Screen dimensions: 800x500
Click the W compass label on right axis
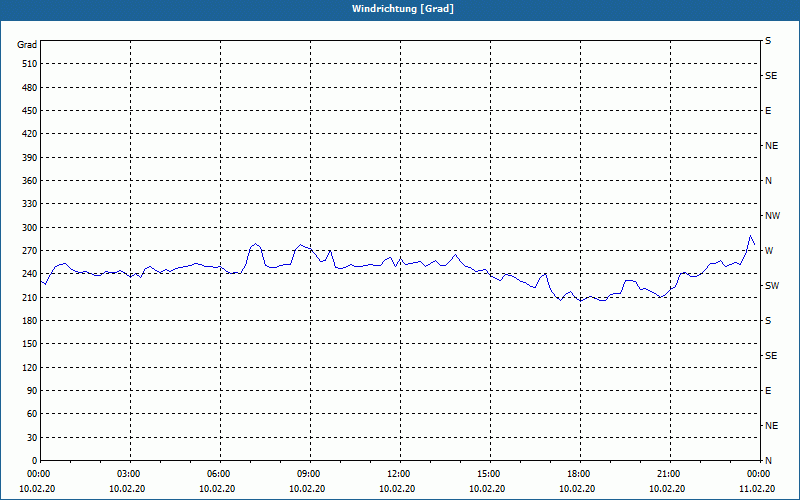click(769, 251)
